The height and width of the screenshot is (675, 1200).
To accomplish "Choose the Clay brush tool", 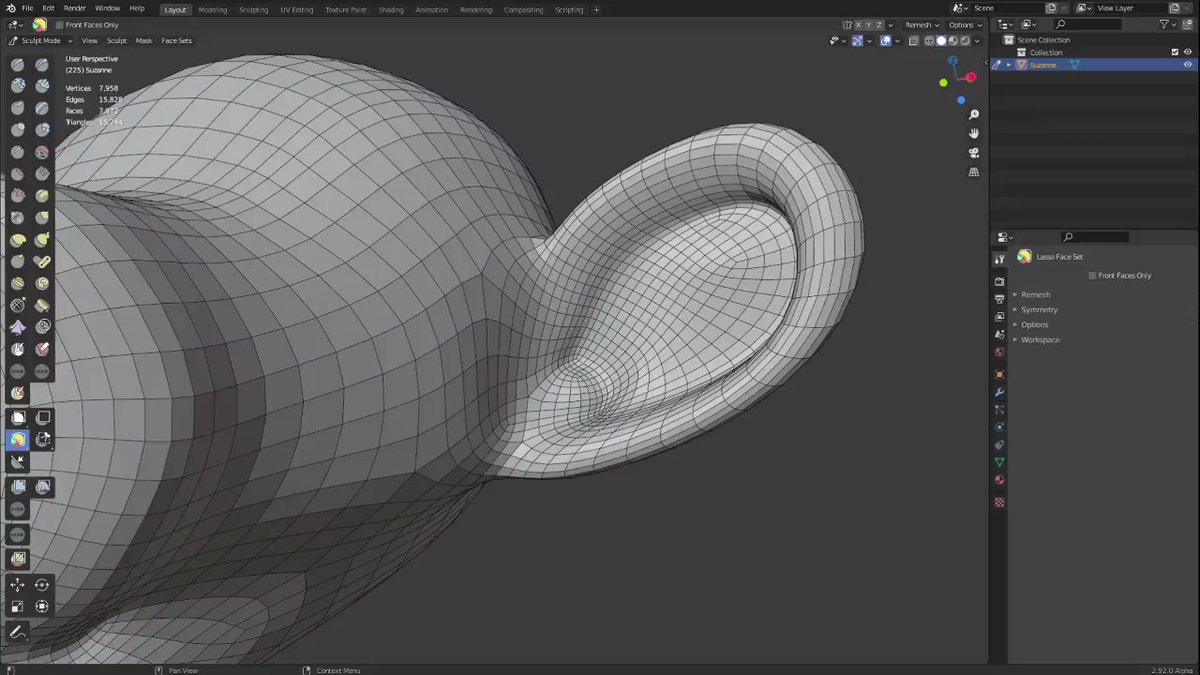I will [18, 86].
